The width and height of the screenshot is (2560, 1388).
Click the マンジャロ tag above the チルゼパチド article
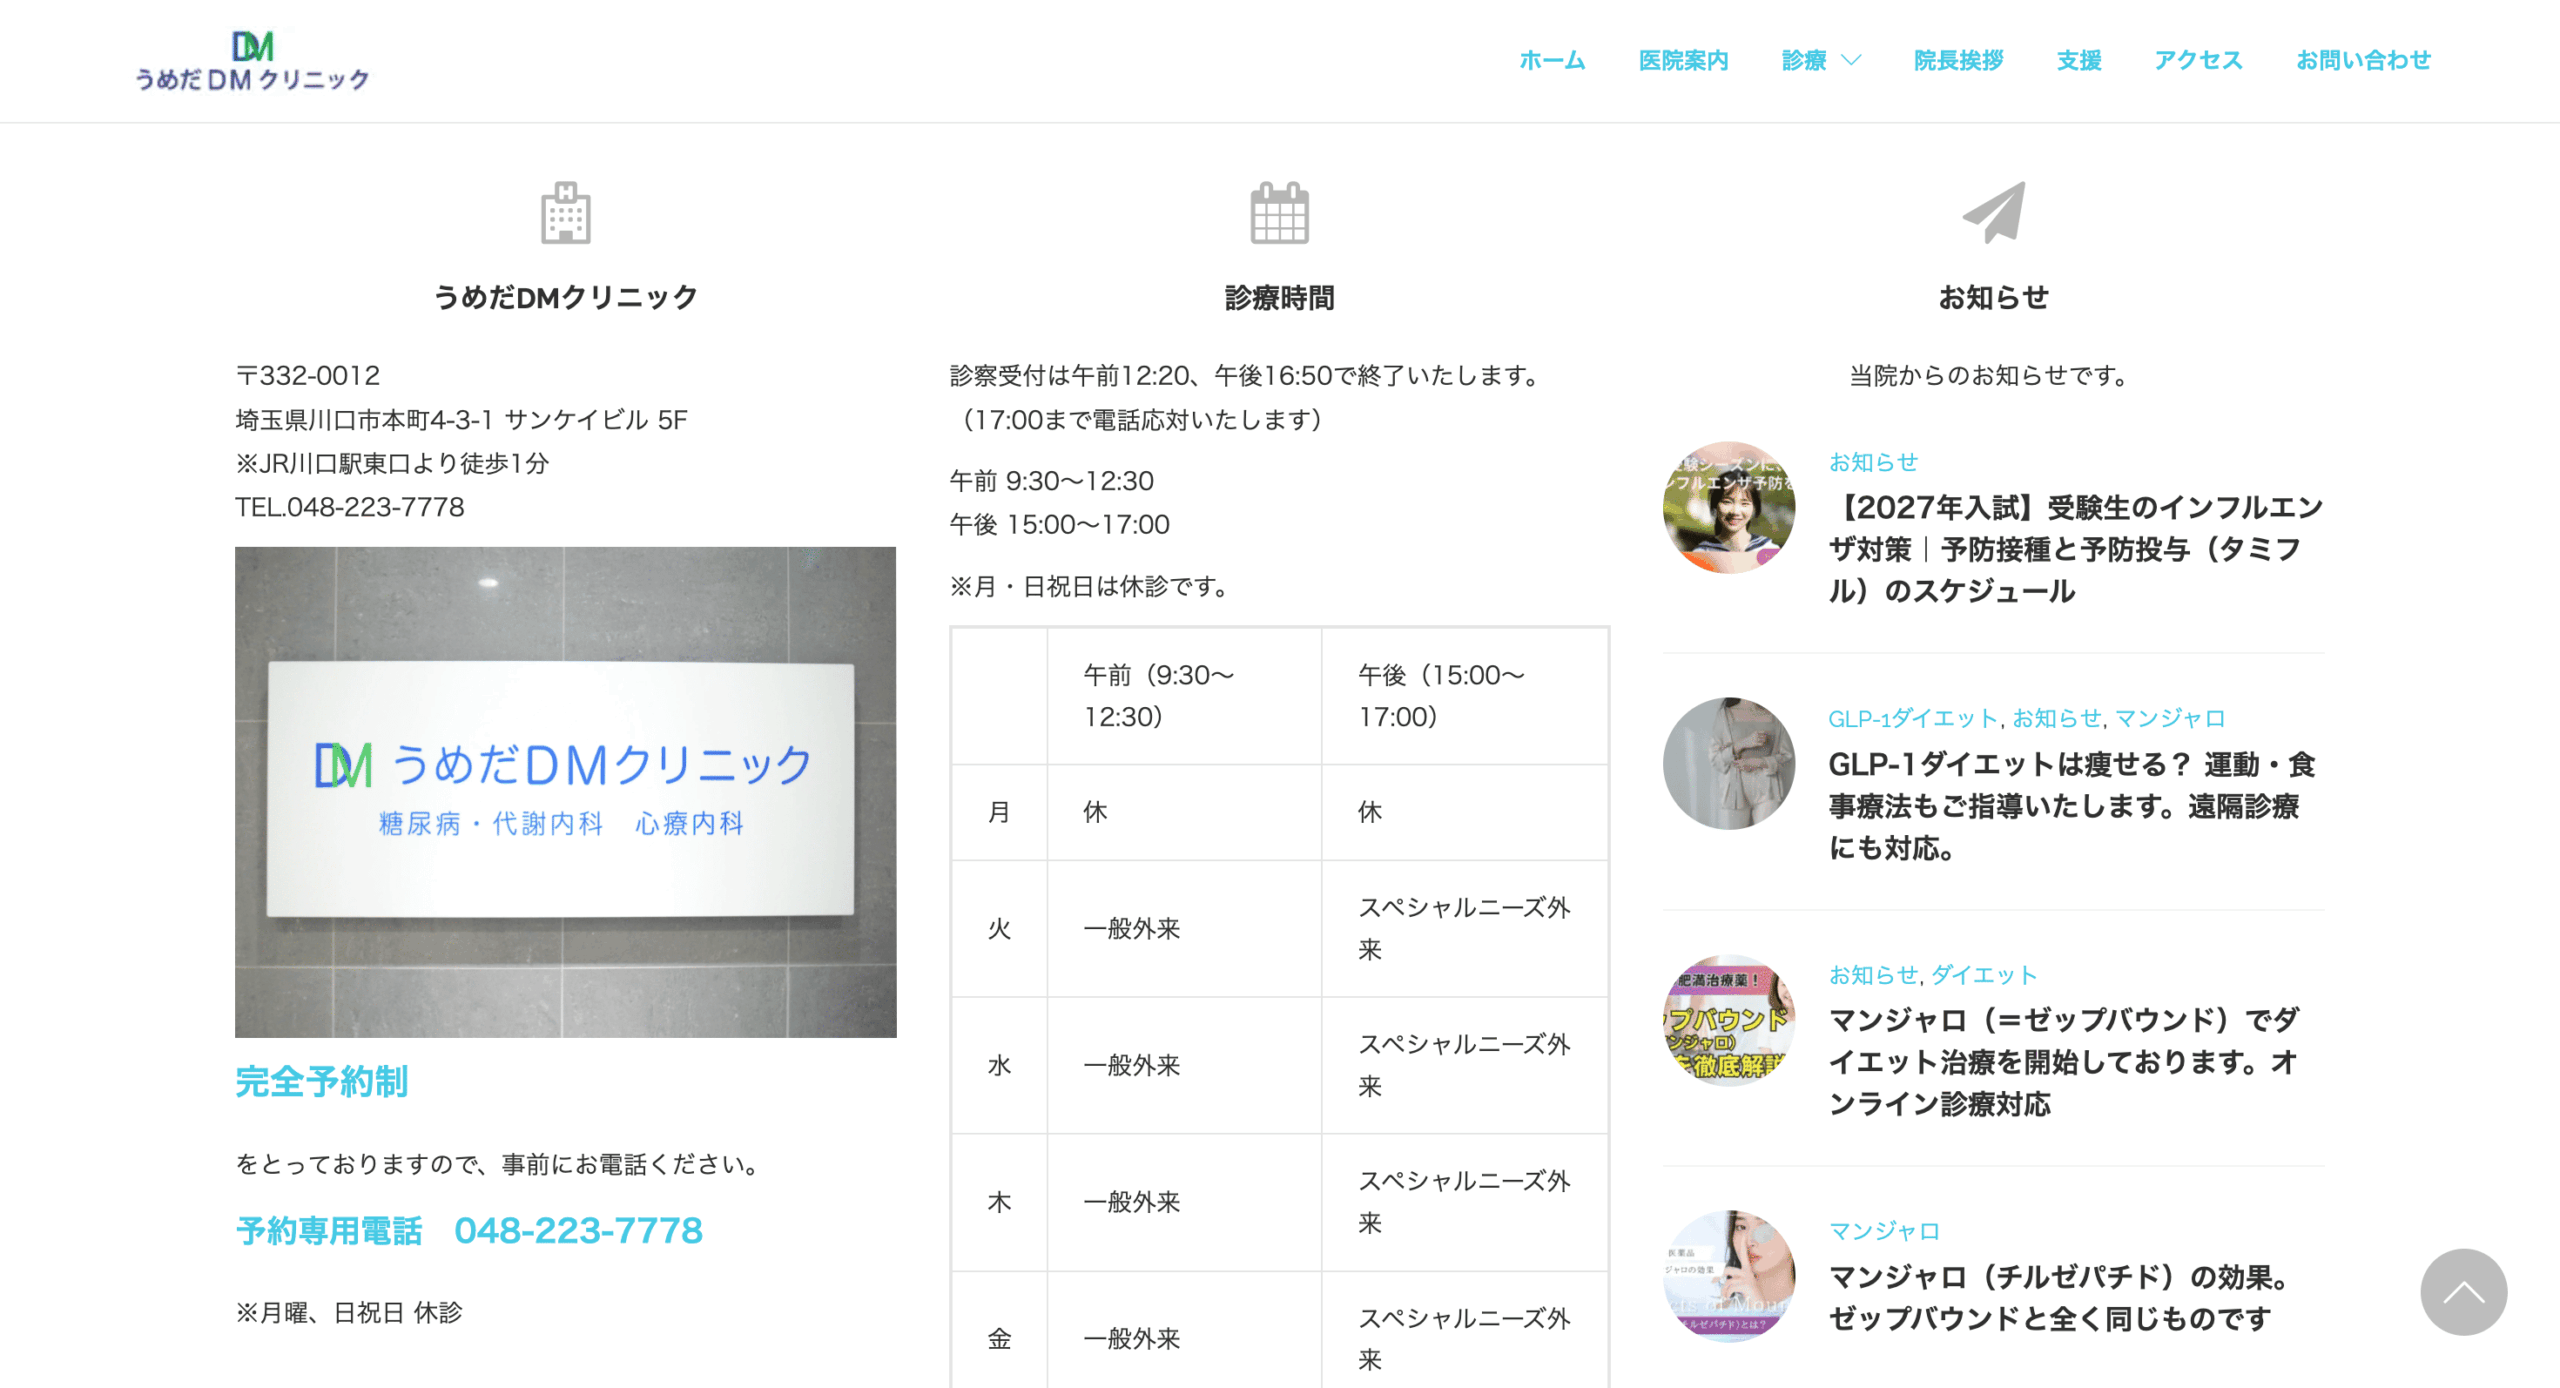pos(1884,1231)
